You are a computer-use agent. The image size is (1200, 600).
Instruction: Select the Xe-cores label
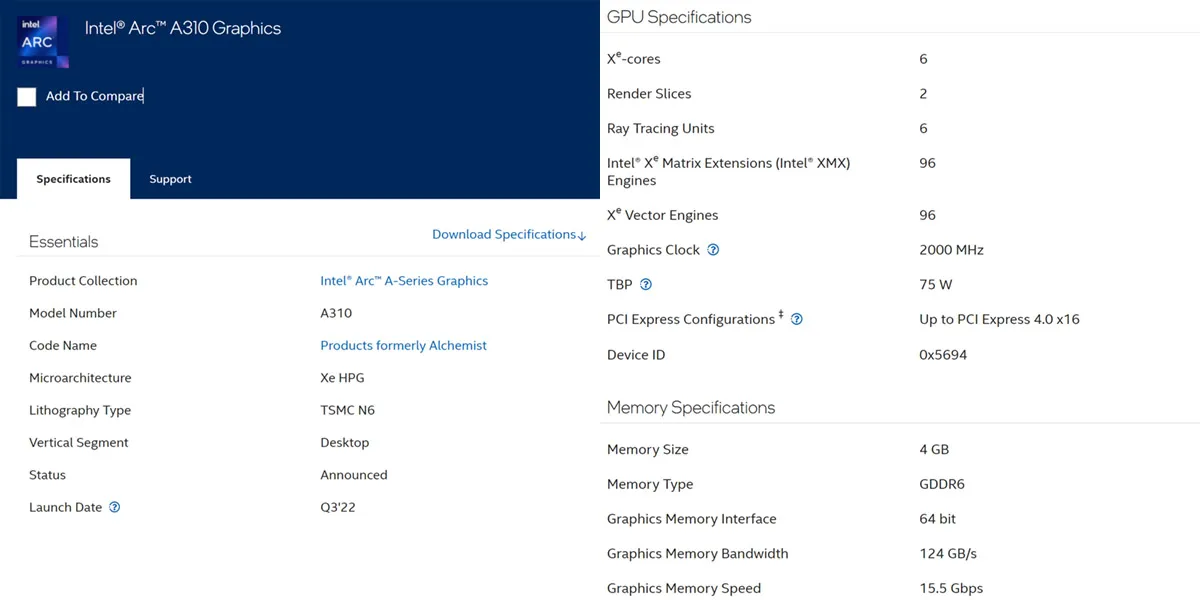point(634,58)
